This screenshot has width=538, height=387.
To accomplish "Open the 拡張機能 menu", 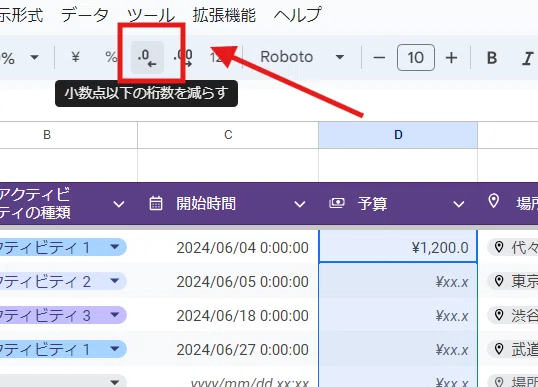I will pos(224,15).
